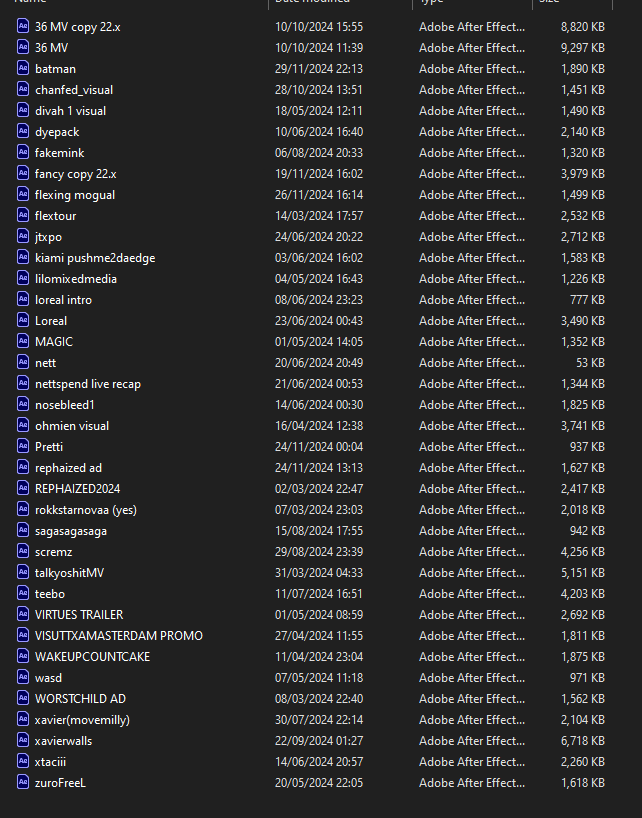Click the file icon for xtaciii
642x818 pixels.
[24, 761]
